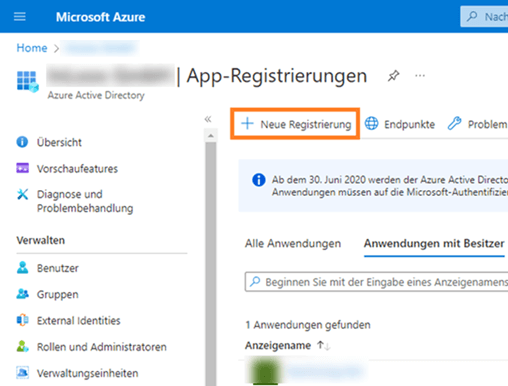Switch to Alle Anwendungen tab

point(293,244)
